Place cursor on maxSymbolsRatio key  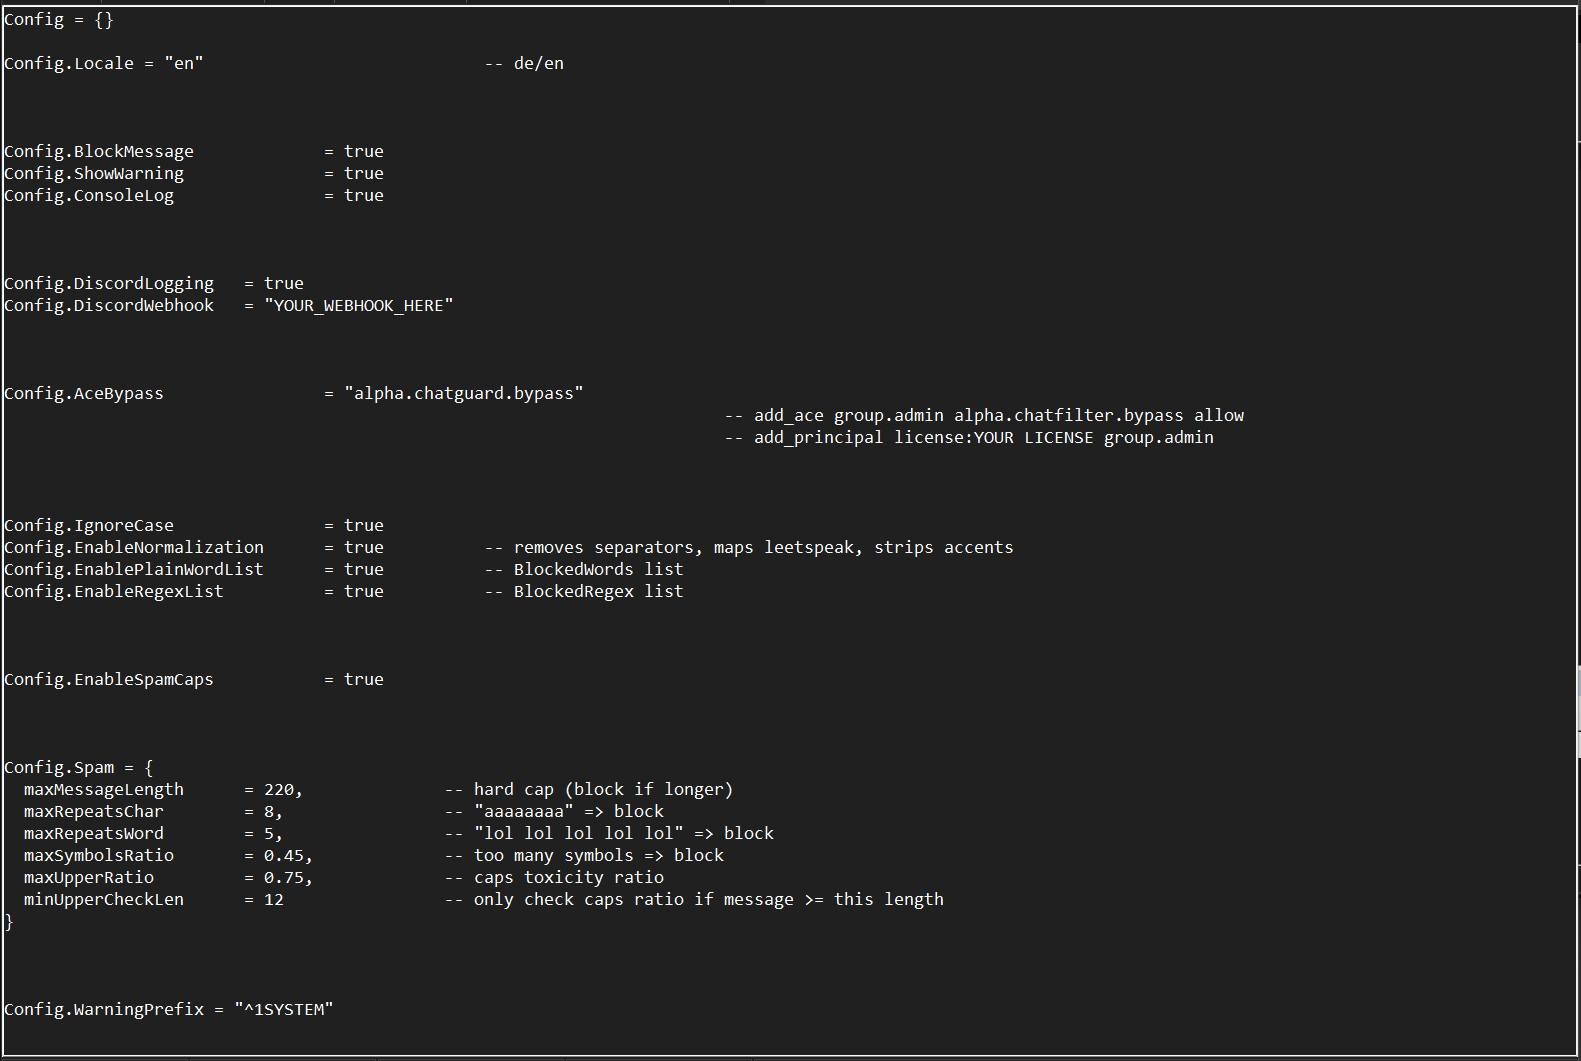[x=99, y=855]
